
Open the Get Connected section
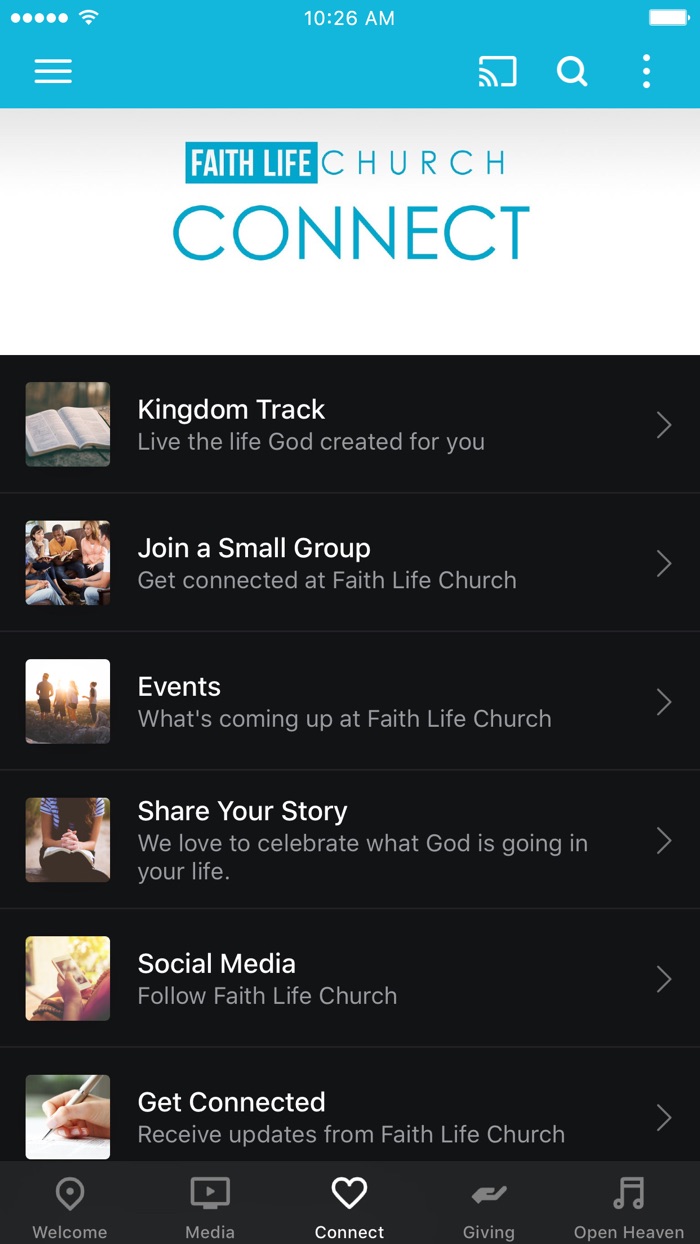[x=350, y=1117]
